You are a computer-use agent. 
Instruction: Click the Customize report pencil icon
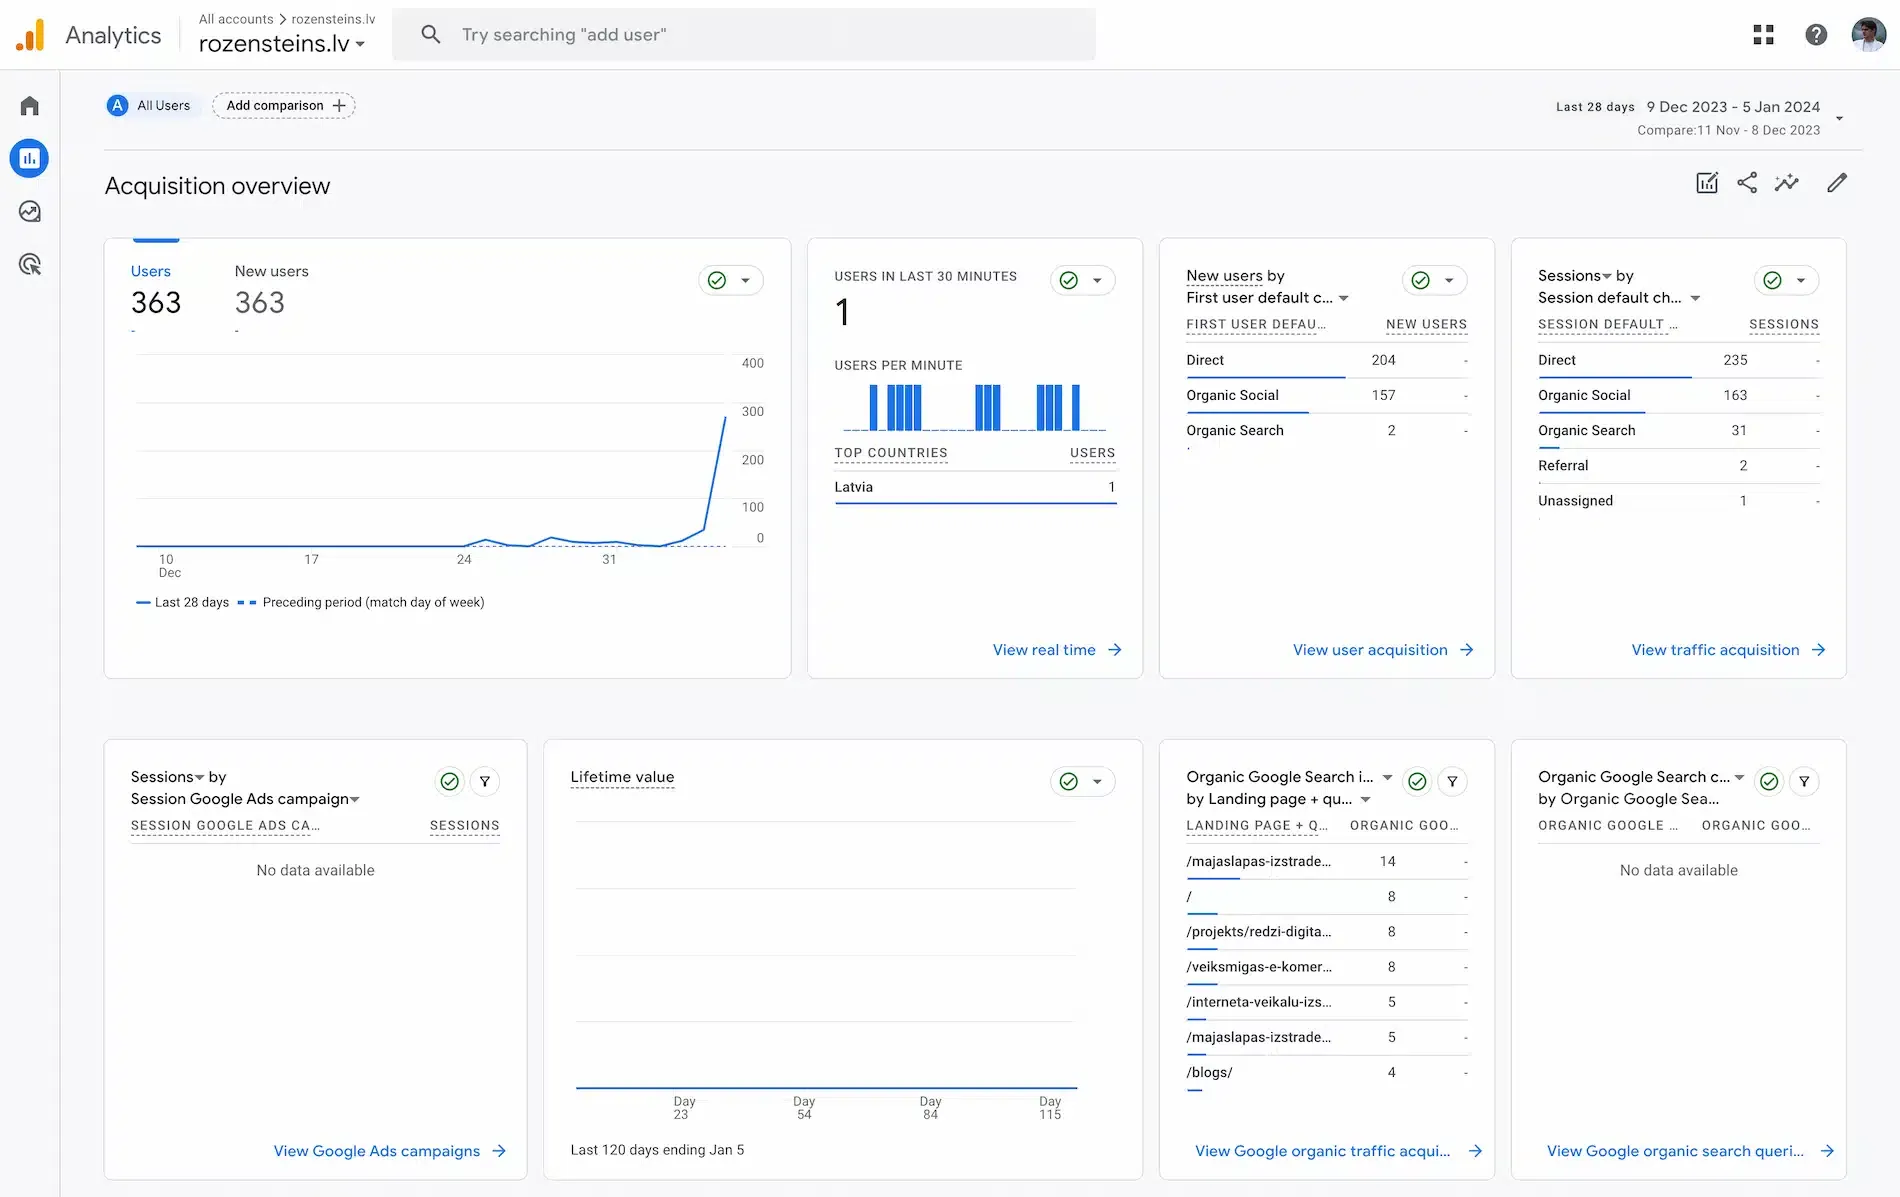pos(1837,183)
